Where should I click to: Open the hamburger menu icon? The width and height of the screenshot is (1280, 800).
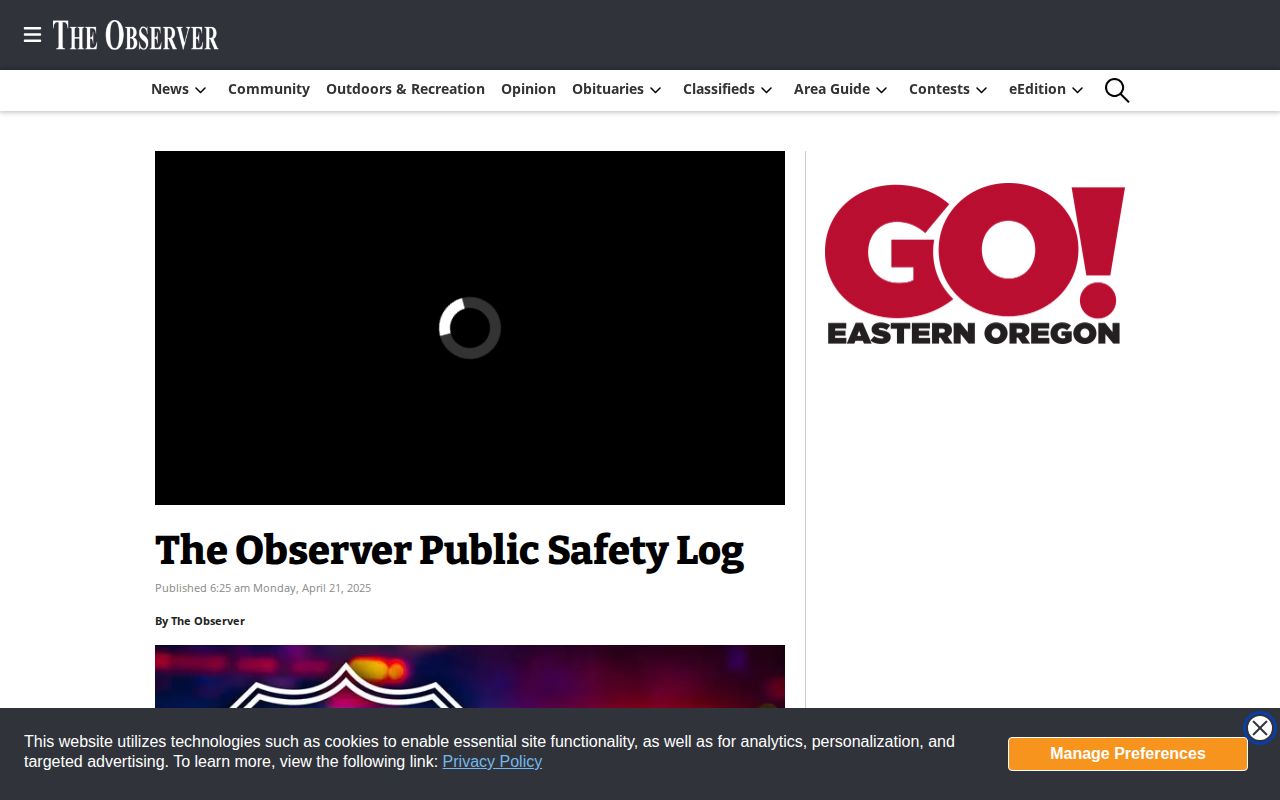(32, 35)
